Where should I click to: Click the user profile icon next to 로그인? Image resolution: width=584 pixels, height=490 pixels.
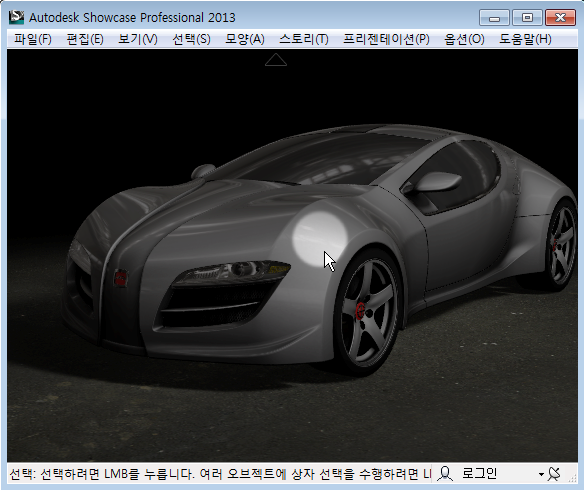tap(445, 474)
